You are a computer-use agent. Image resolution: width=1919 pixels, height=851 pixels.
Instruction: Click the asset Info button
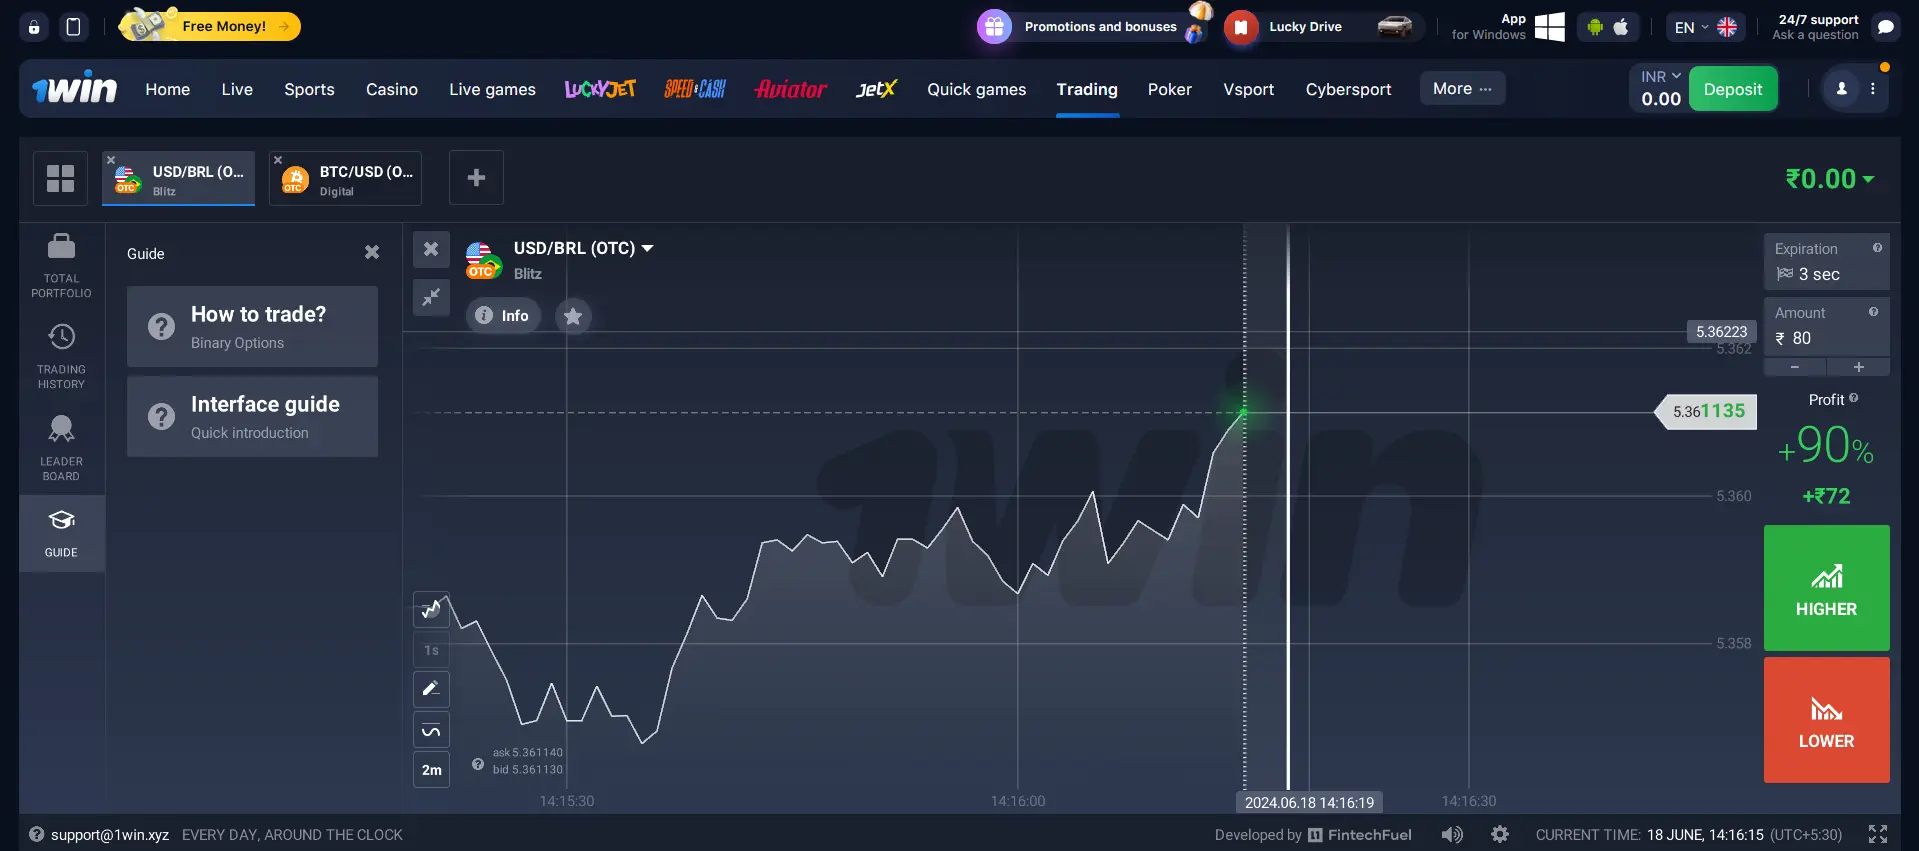tap(503, 315)
